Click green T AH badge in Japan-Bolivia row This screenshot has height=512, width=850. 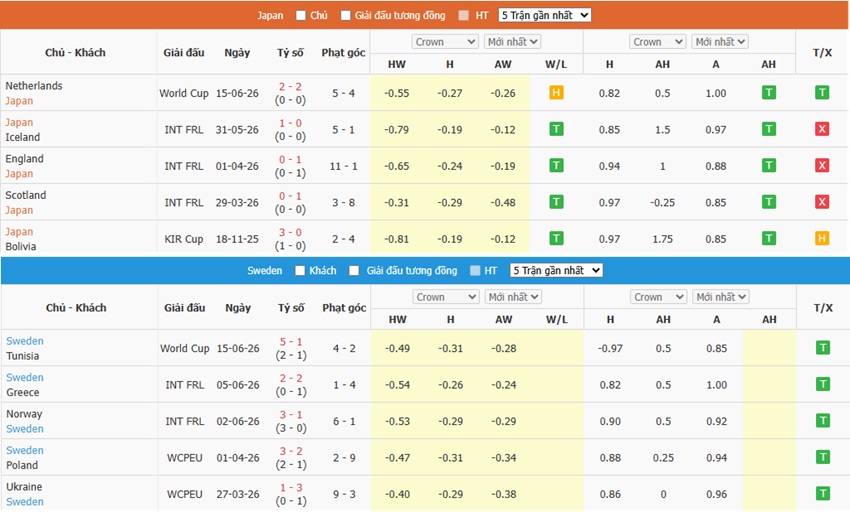tap(768, 238)
